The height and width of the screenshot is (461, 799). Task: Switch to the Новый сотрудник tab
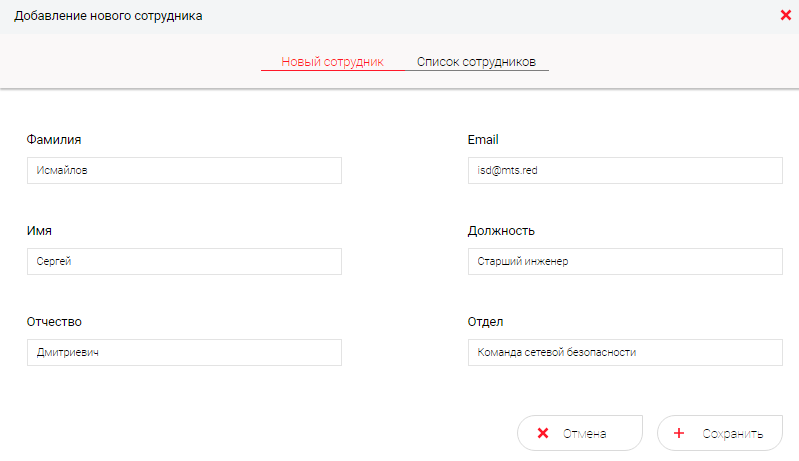(332, 61)
